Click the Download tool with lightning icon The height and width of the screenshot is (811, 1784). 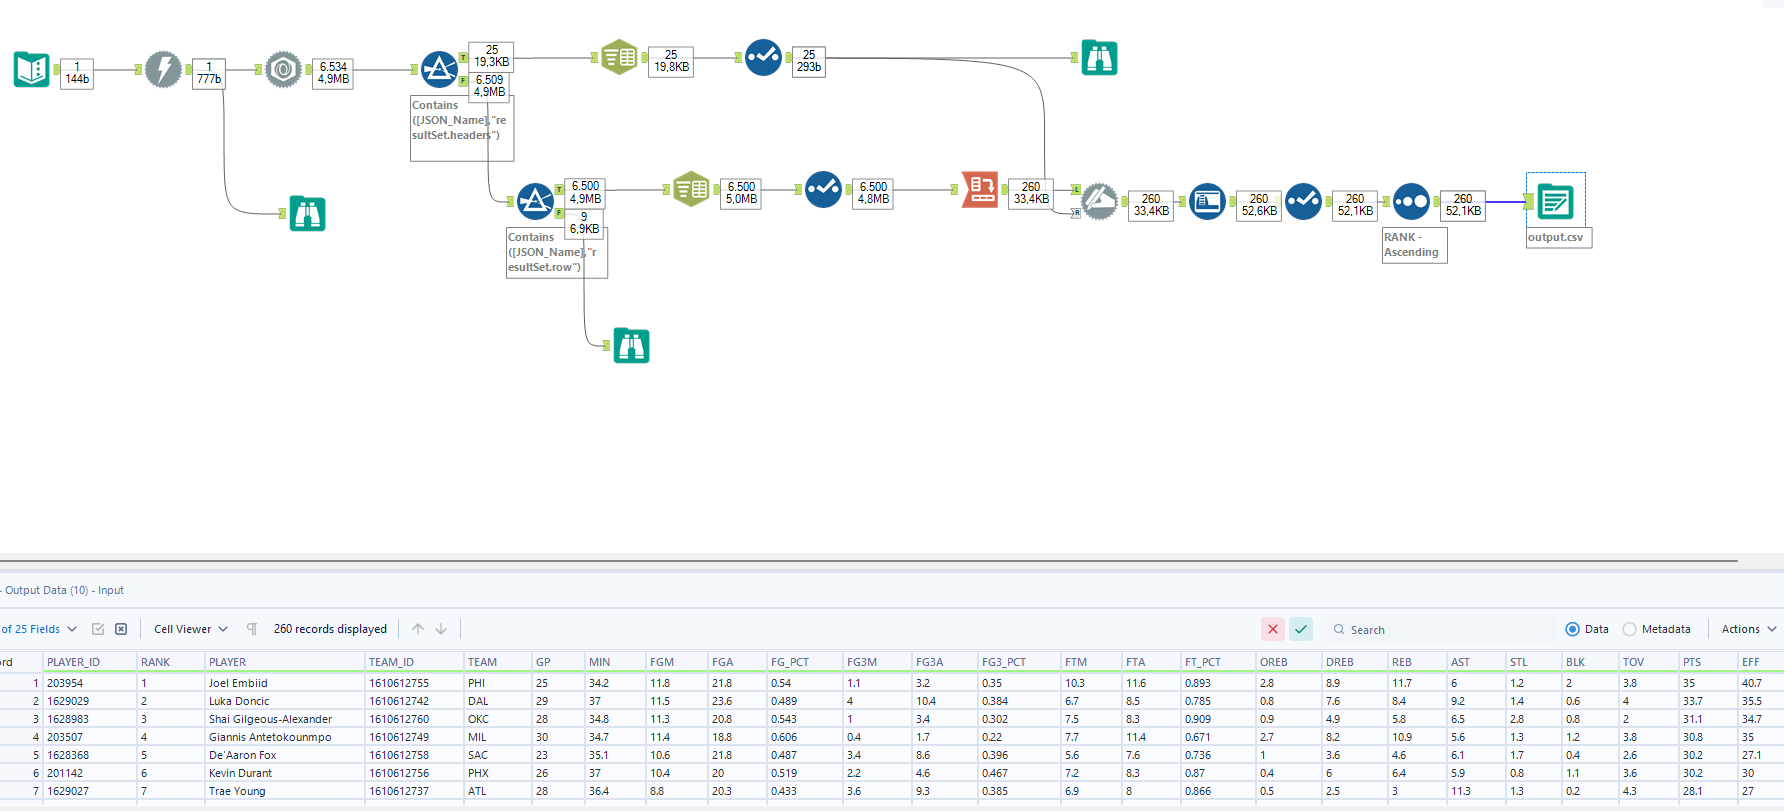click(x=163, y=69)
